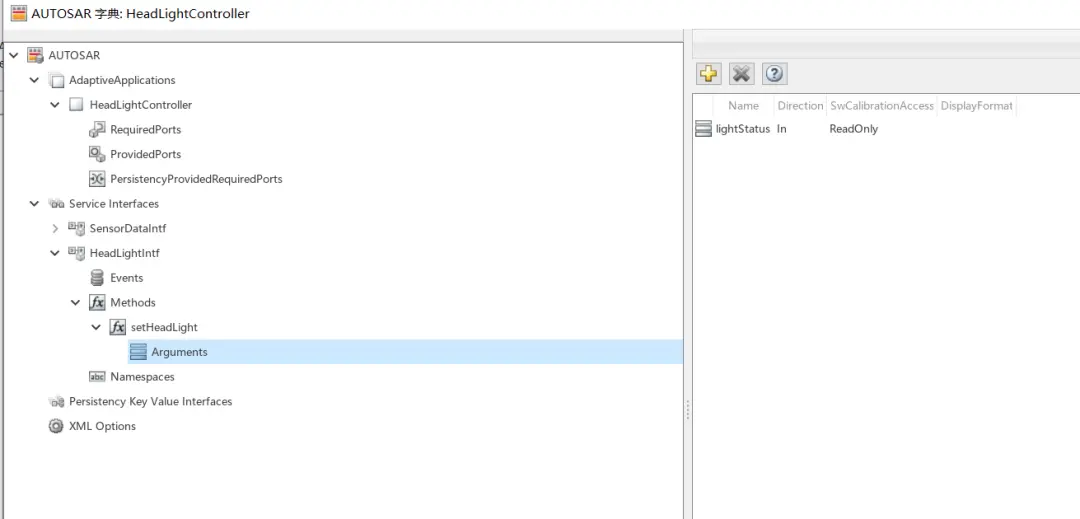
Task: Collapse the HeadLightController node
Action: 55,105
